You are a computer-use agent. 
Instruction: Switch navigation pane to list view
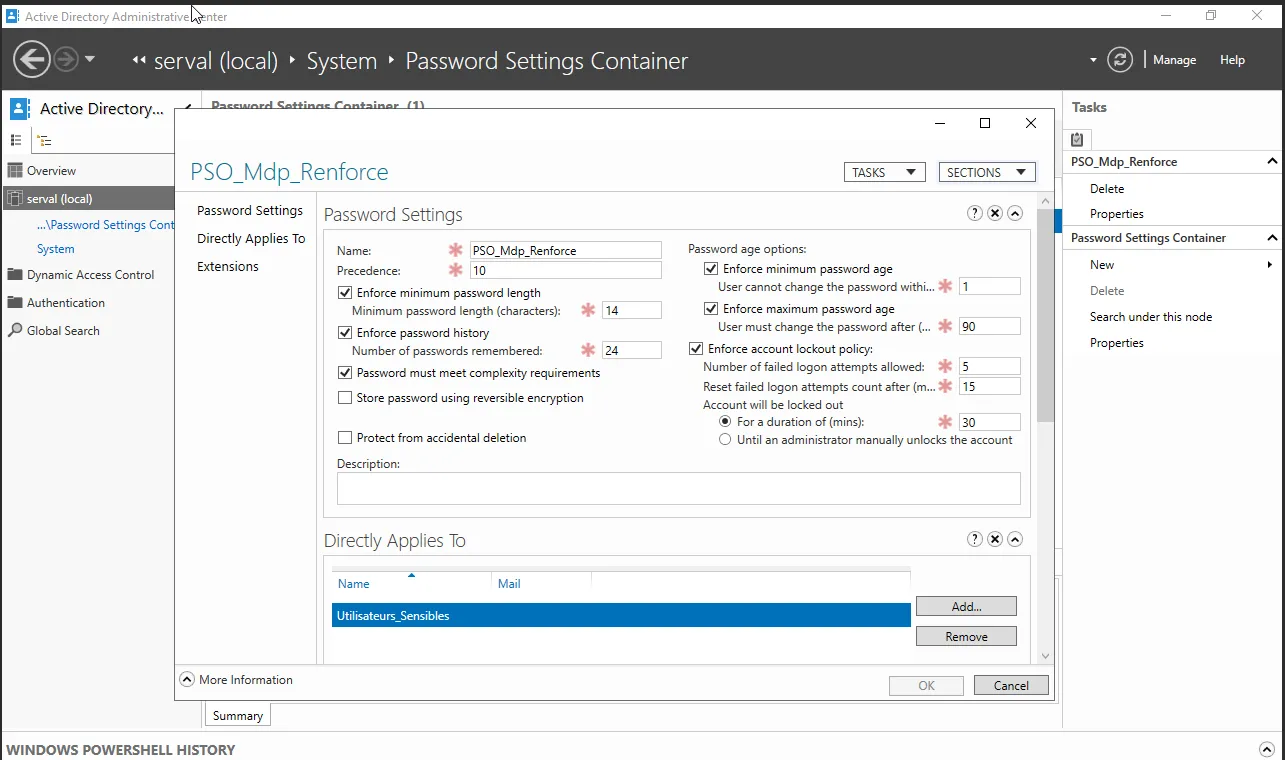(x=16, y=141)
